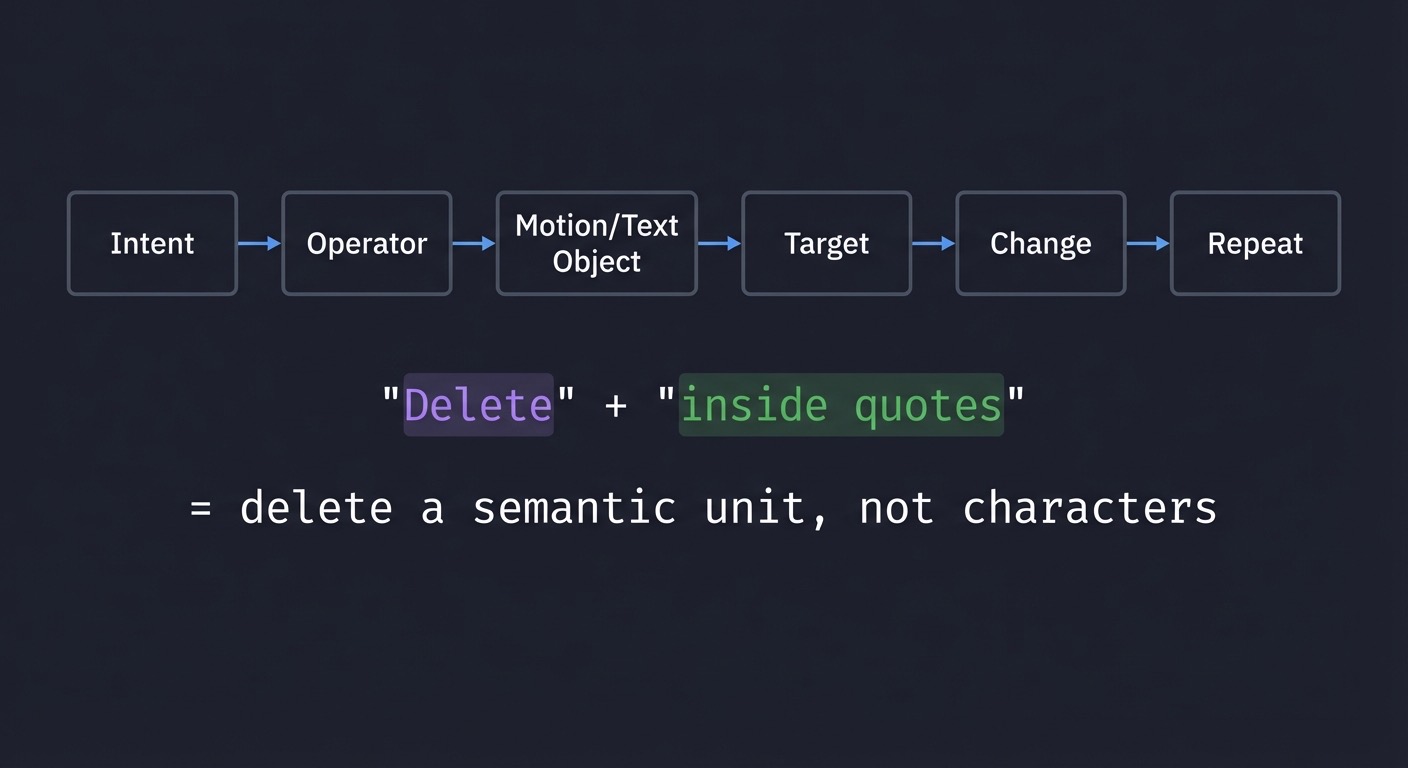Click the purple highlighted word Delete

(478, 404)
